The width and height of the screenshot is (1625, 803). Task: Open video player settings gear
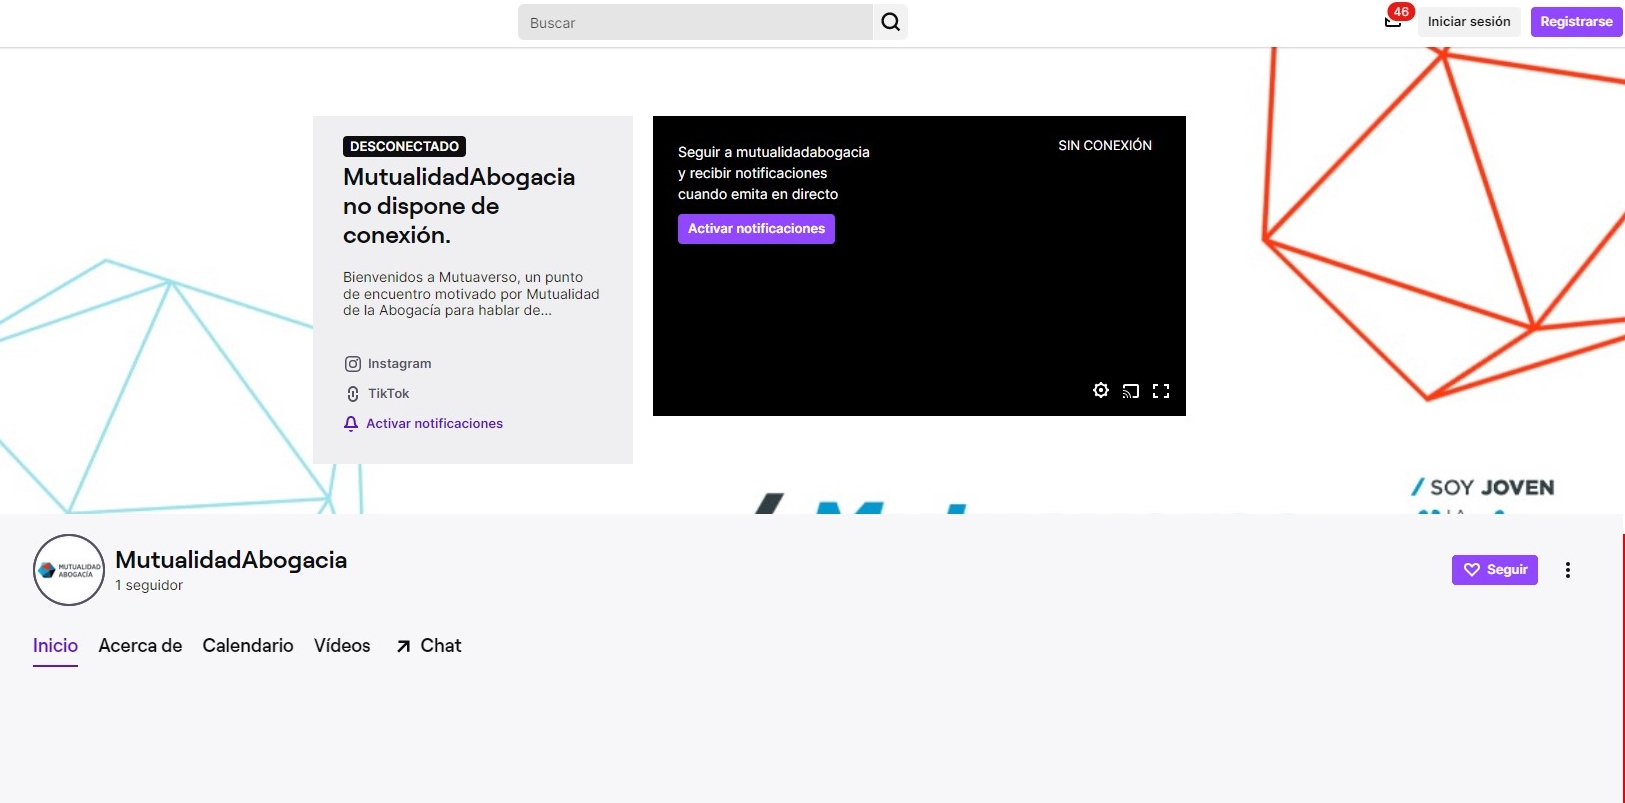pos(1101,391)
